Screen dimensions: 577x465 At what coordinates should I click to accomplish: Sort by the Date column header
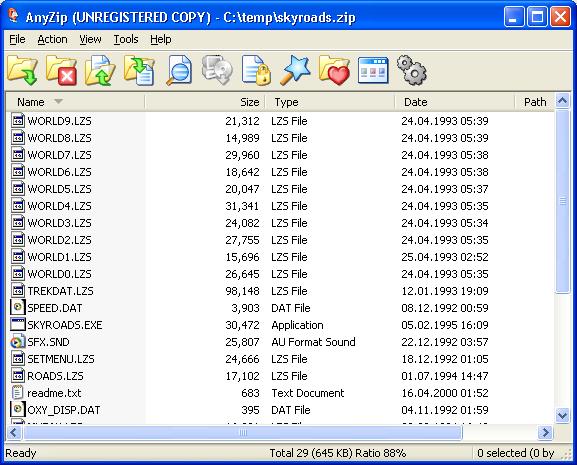[x=454, y=102]
